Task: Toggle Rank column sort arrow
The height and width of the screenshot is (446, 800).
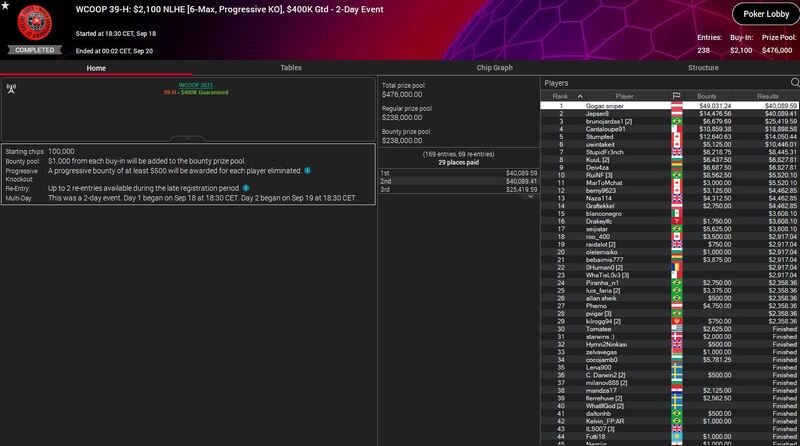Action: pos(580,96)
